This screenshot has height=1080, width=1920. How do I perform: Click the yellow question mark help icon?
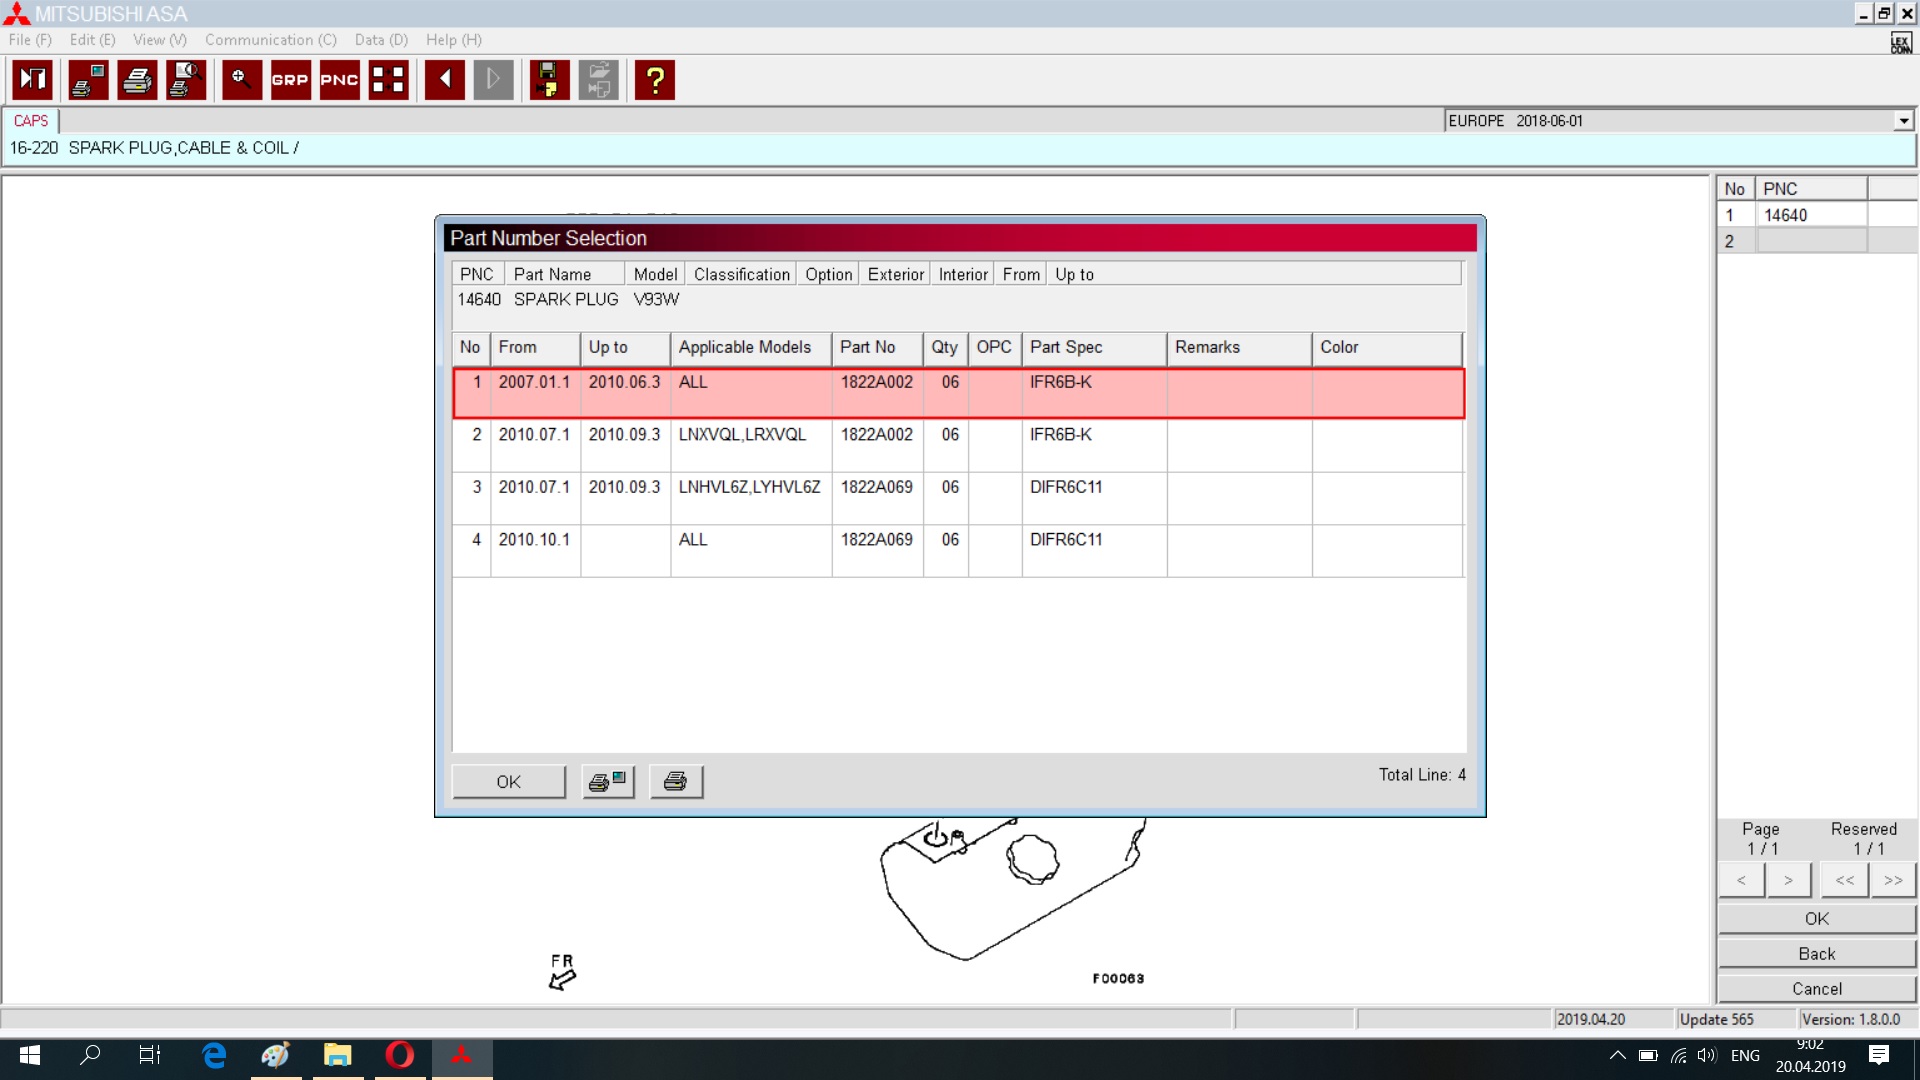(x=655, y=80)
